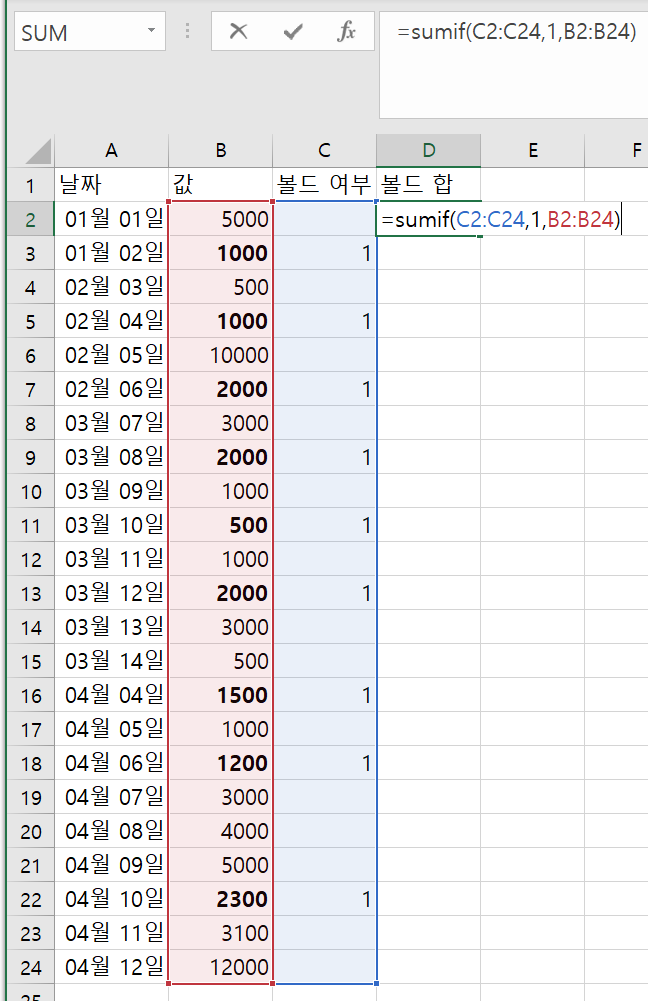The height and width of the screenshot is (1001, 648).
Task: Select column E header
Action: tap(532, 151)
